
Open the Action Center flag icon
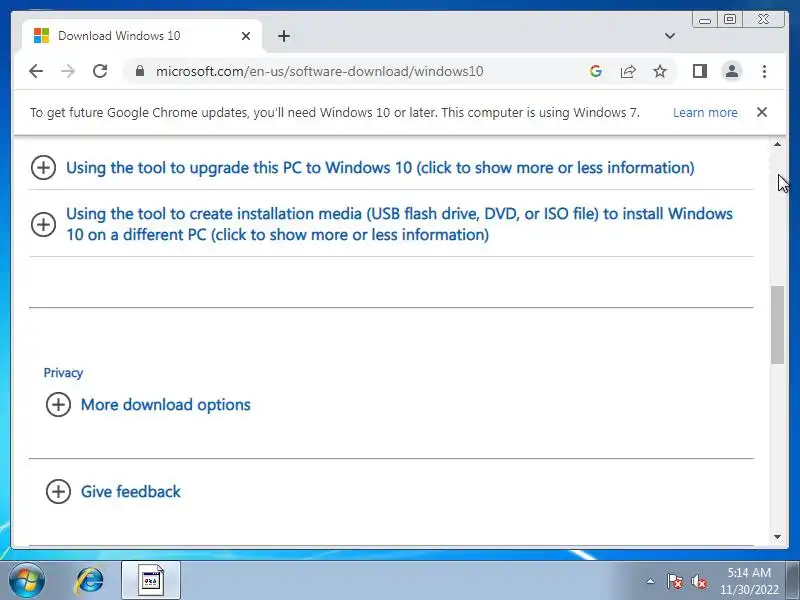[x=674, y=581]
